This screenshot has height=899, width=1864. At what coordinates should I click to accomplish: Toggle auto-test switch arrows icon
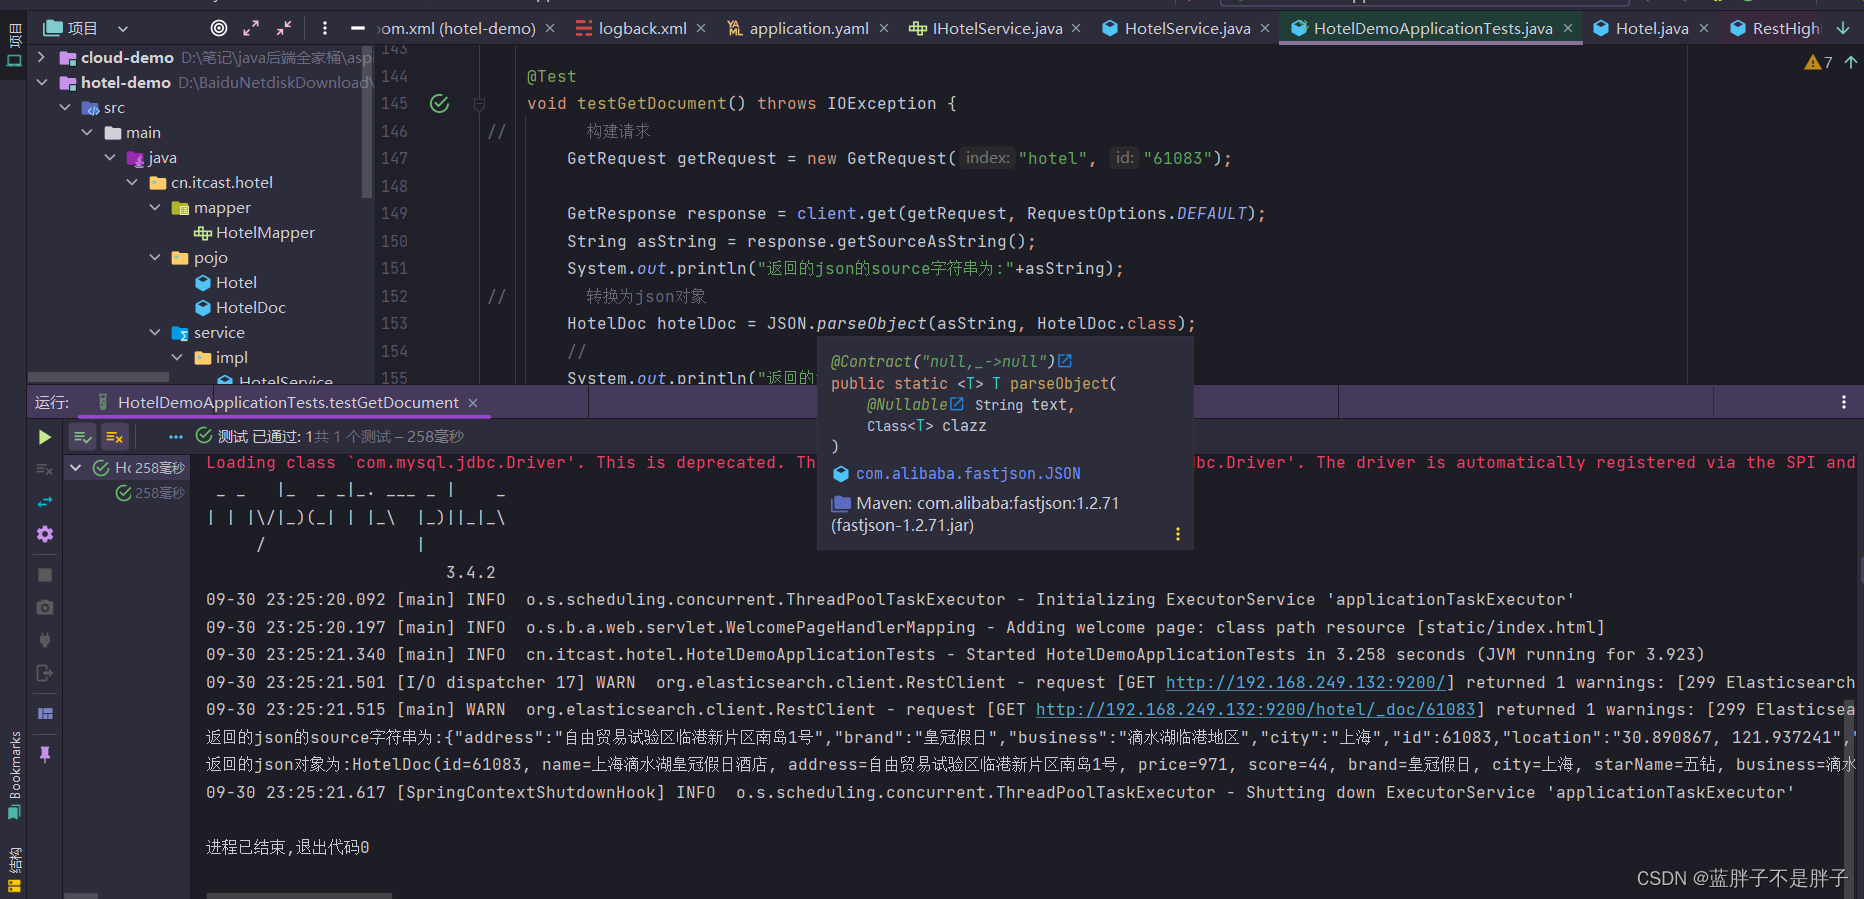click(x=44, y=502)
